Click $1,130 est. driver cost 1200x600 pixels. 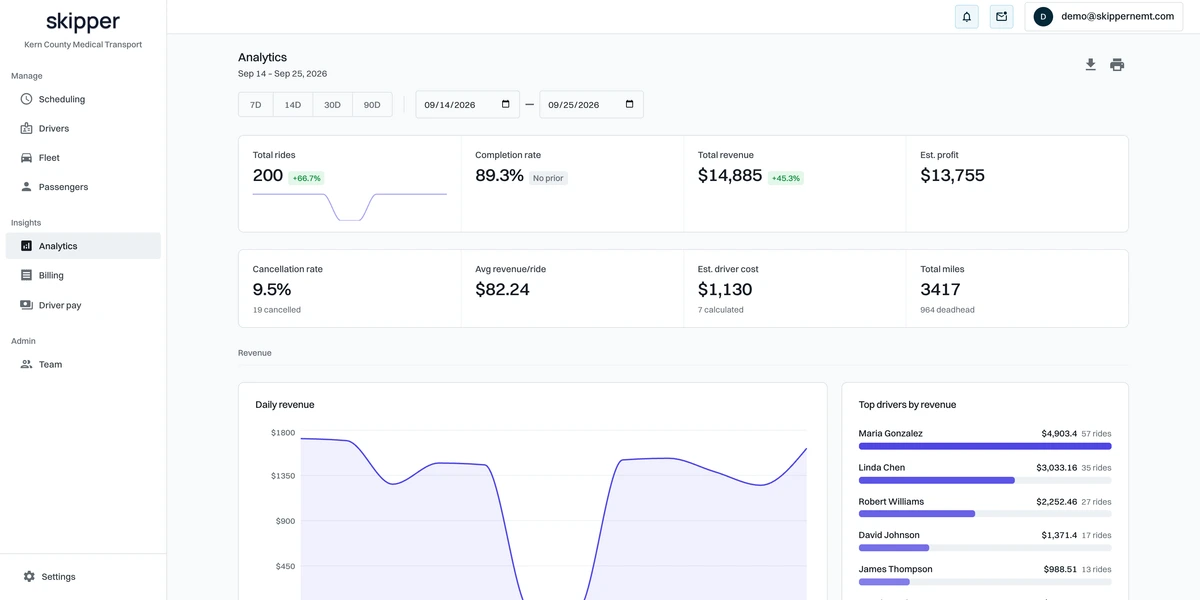[725, 290]
